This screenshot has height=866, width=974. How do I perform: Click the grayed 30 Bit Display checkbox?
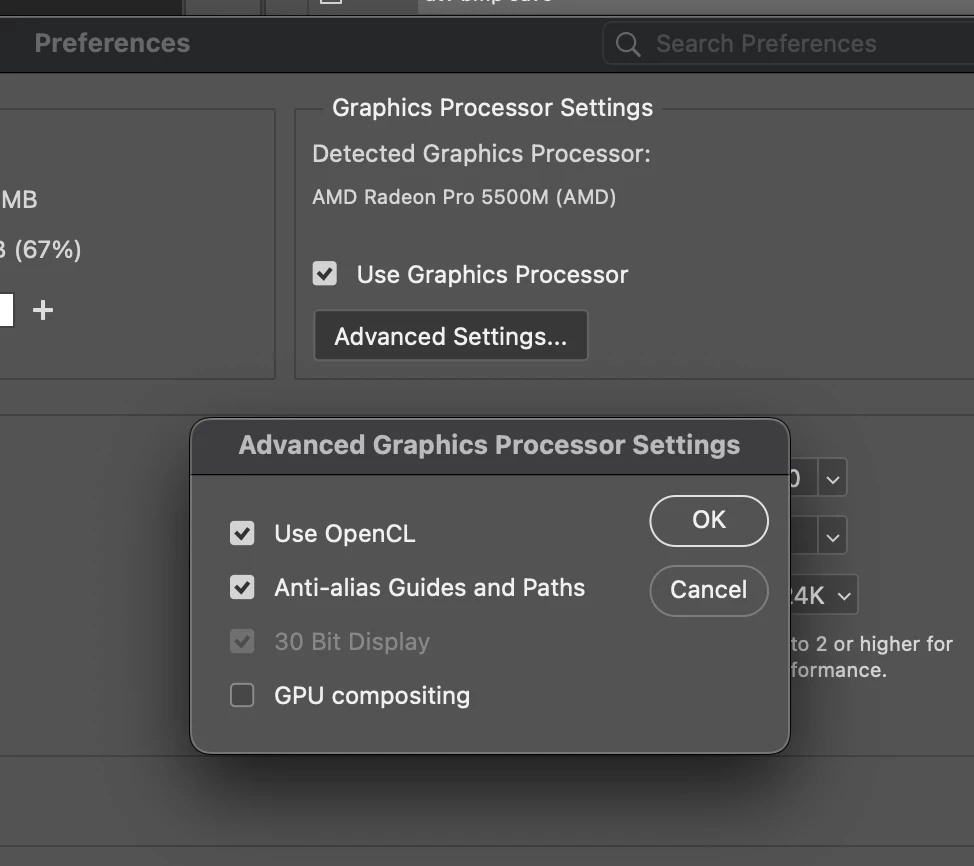tap(242, 641)
